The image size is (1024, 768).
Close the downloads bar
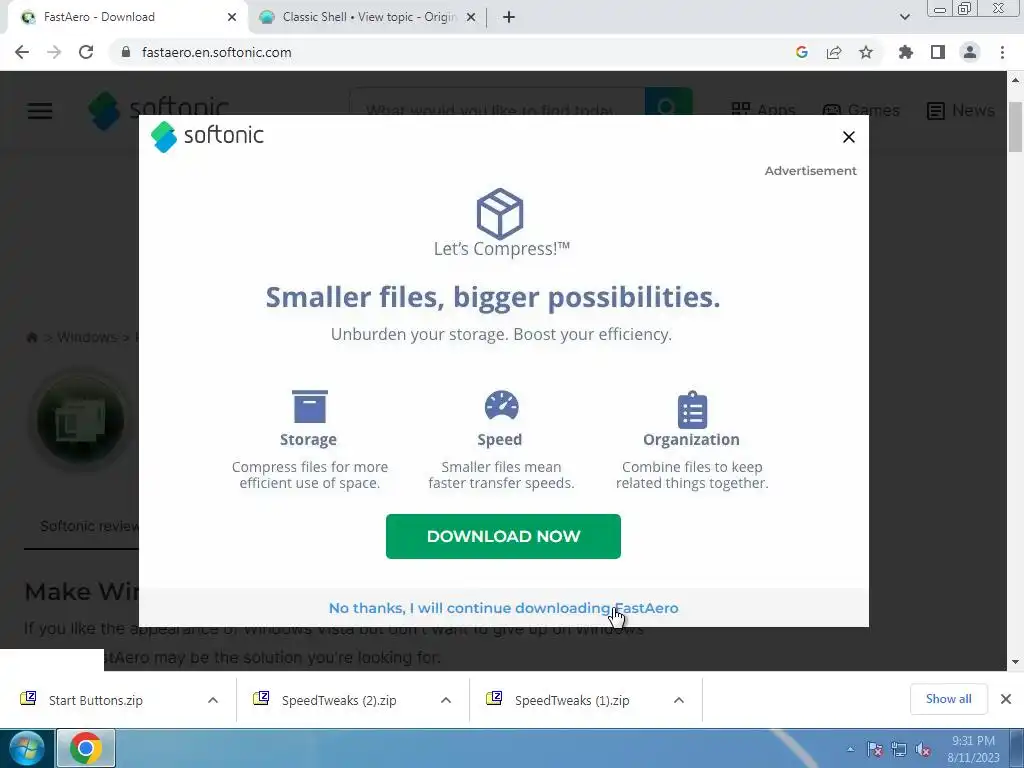1006,699
